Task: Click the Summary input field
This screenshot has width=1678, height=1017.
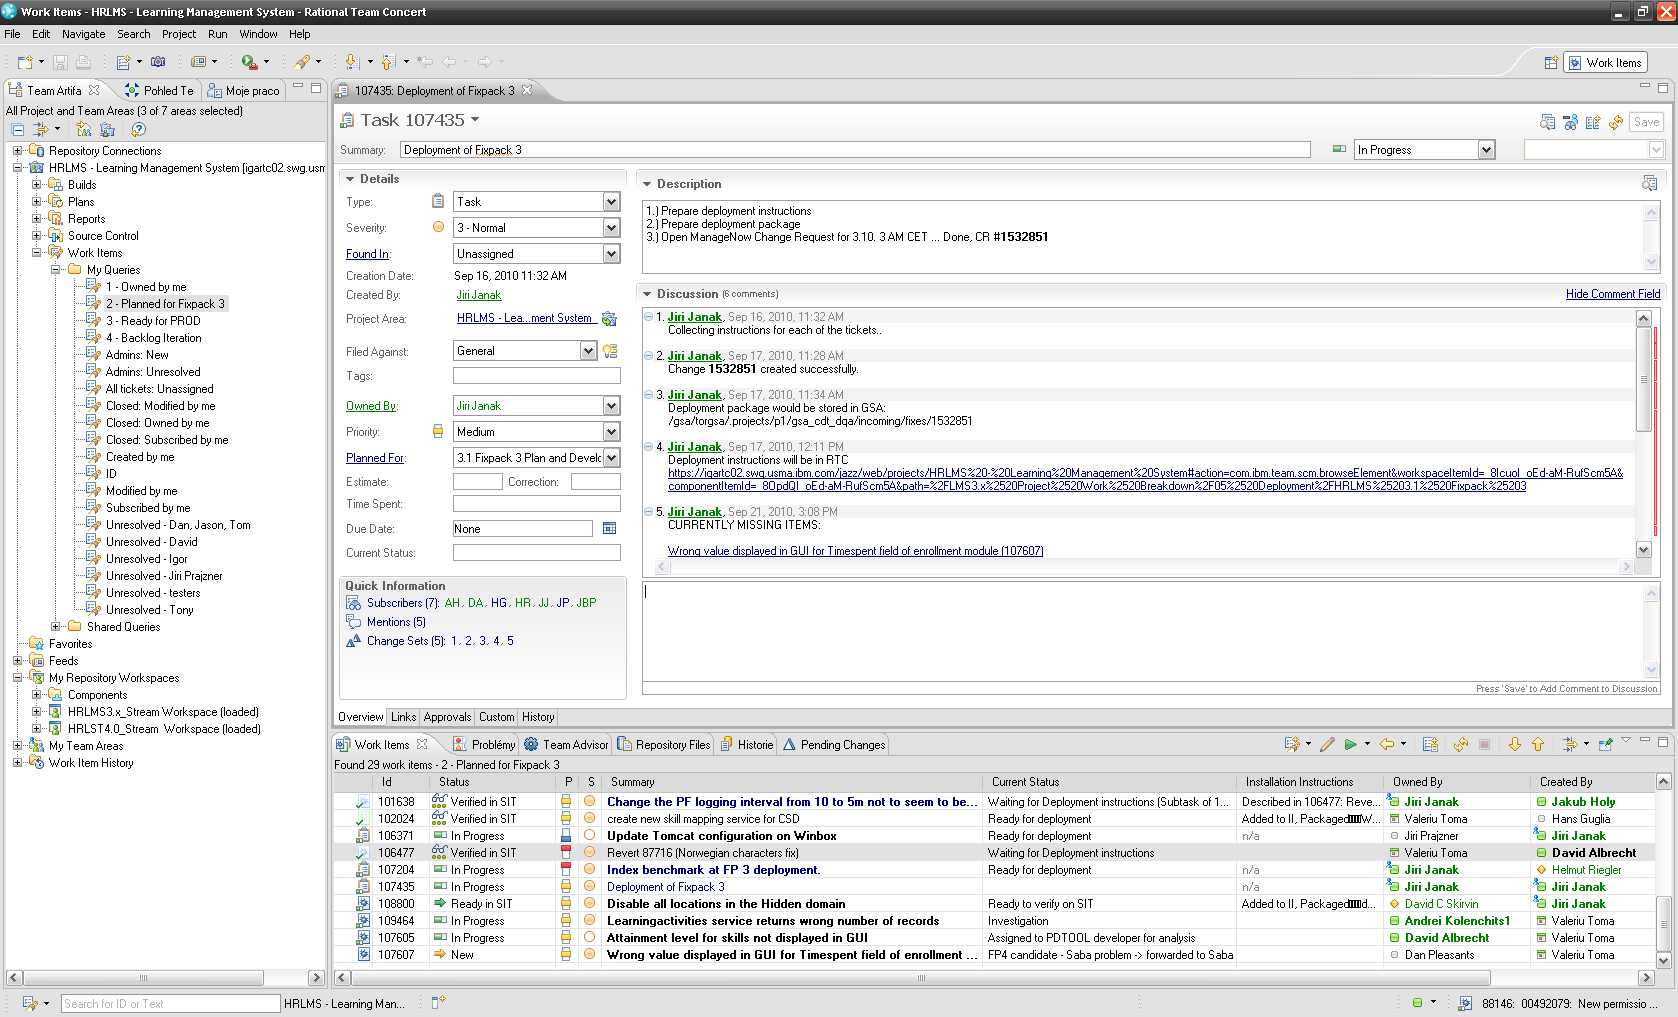Action: point(855,150)
